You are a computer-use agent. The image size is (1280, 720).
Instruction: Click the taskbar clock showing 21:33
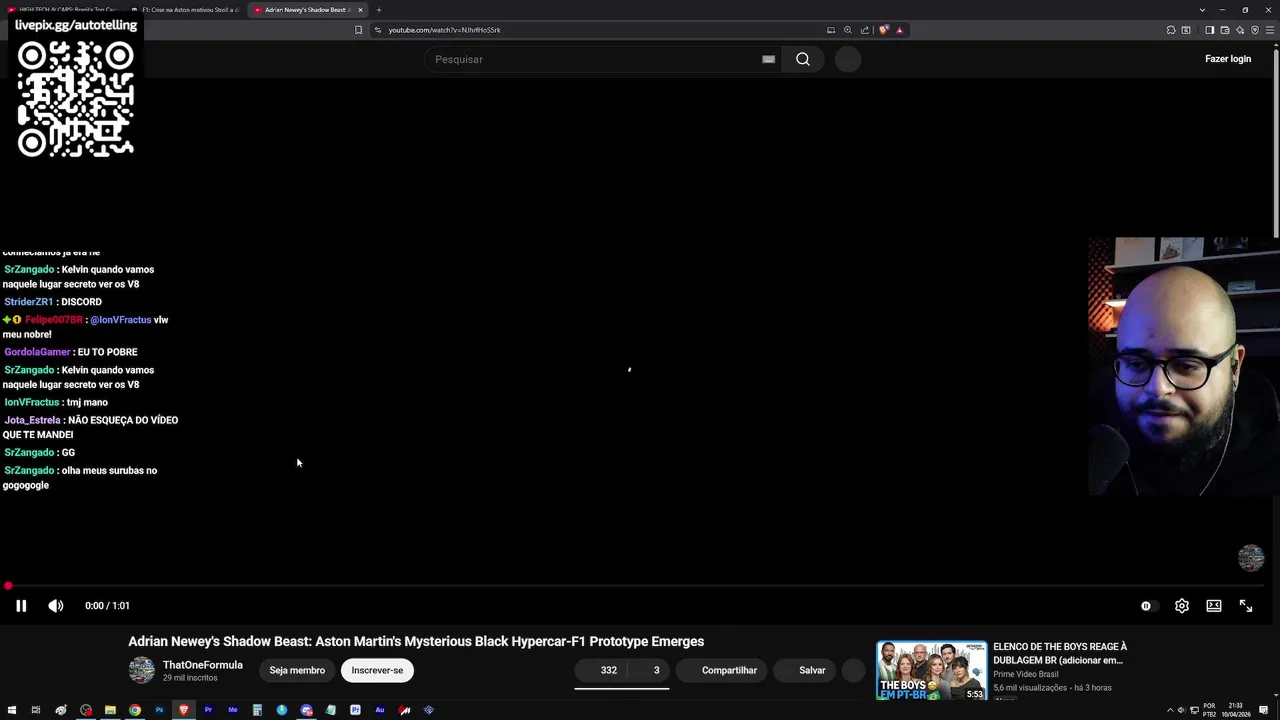coord(1236,710)
